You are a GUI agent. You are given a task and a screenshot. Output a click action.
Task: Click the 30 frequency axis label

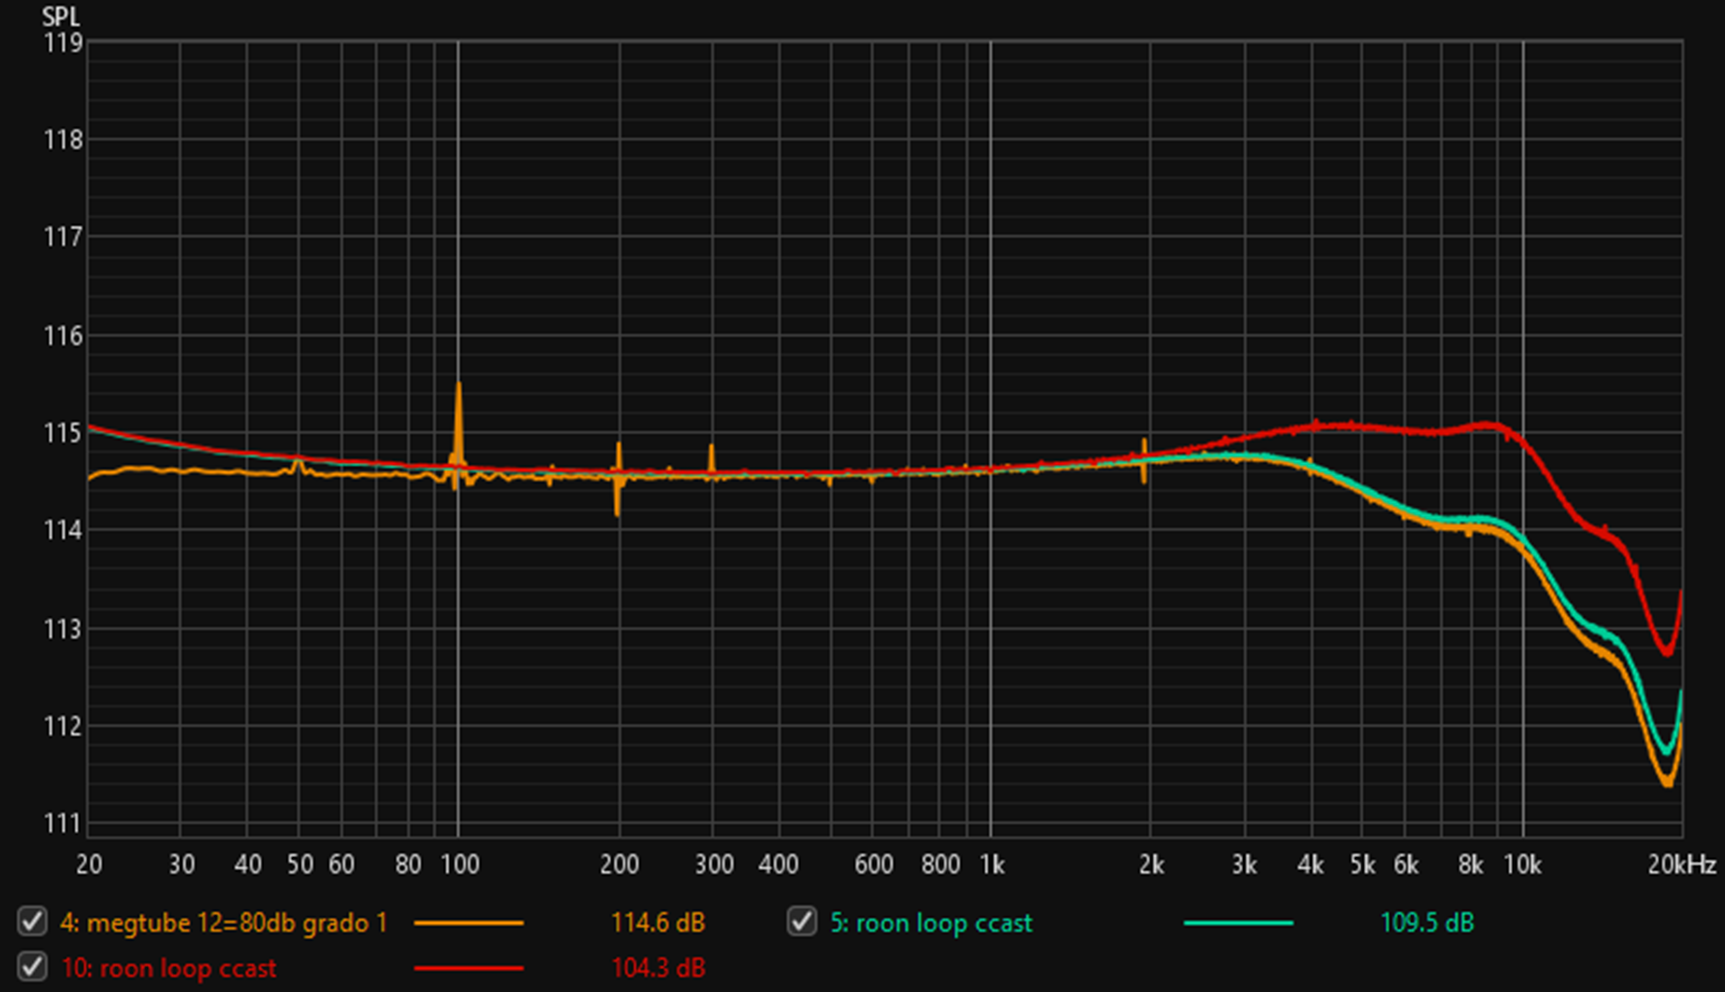[181, 865]
